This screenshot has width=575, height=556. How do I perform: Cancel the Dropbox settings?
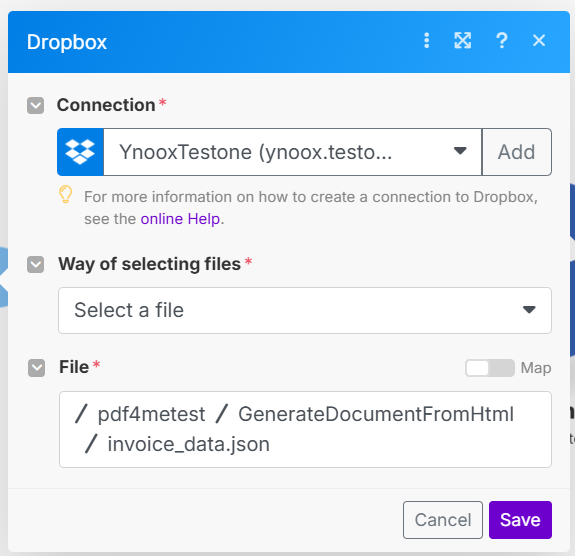coord(443,520)
